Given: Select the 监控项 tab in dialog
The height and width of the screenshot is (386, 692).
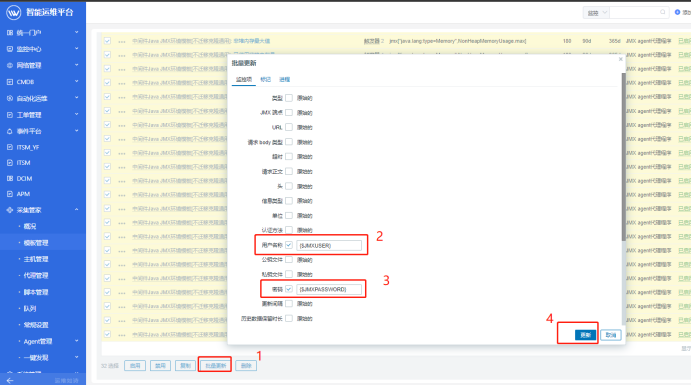Looking at the screenshot, I should coord(244,79).
